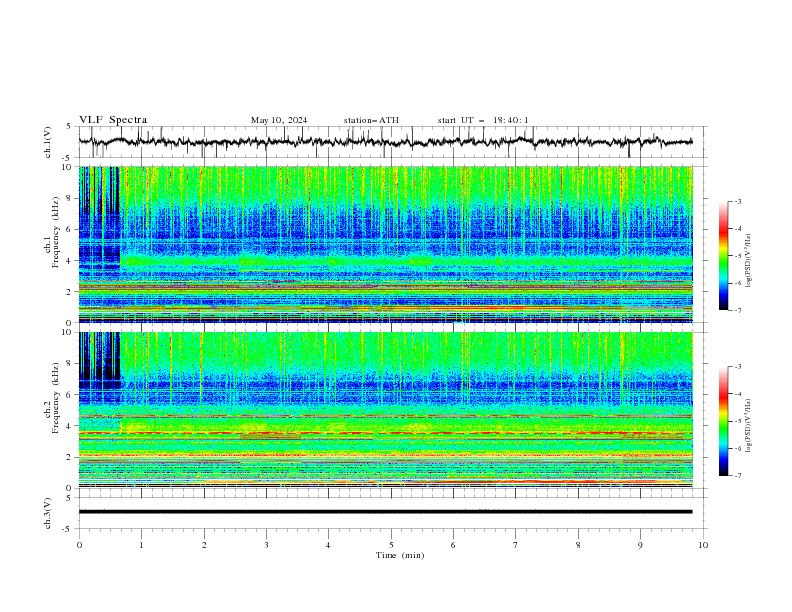This screenshot has height=612, width=792.
Task: Click the 'Time (min)' axis label
Action: (x=400, y=555)
